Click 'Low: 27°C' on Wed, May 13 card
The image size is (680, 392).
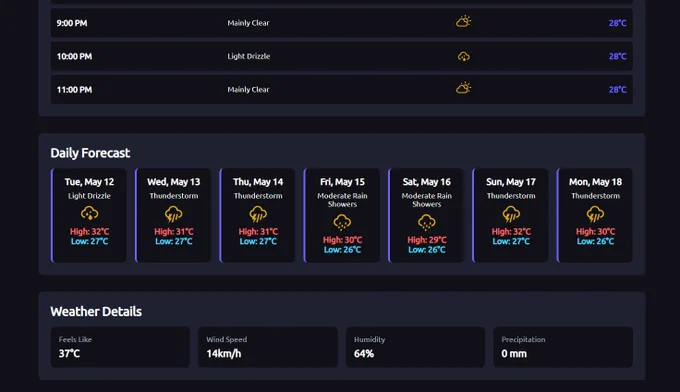tap(173, 242)
